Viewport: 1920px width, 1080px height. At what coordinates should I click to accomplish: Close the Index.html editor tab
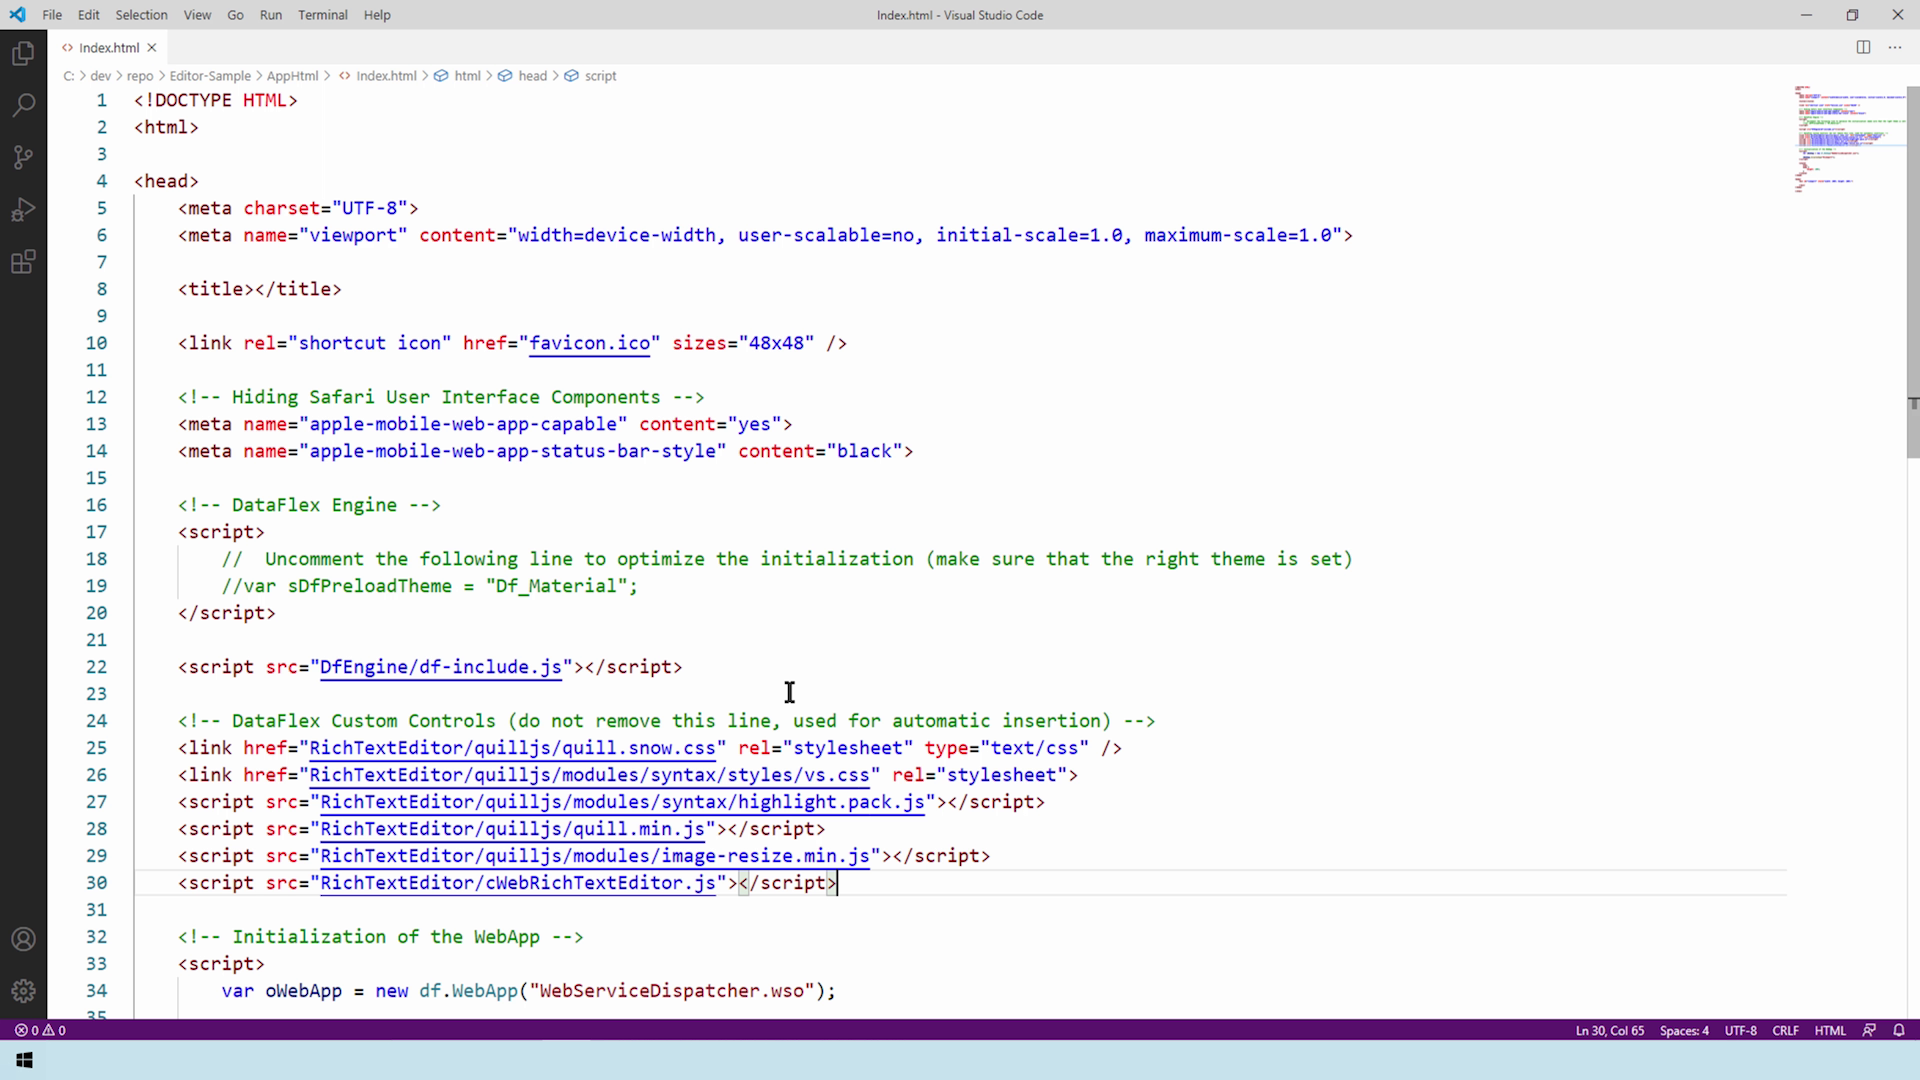152,47
